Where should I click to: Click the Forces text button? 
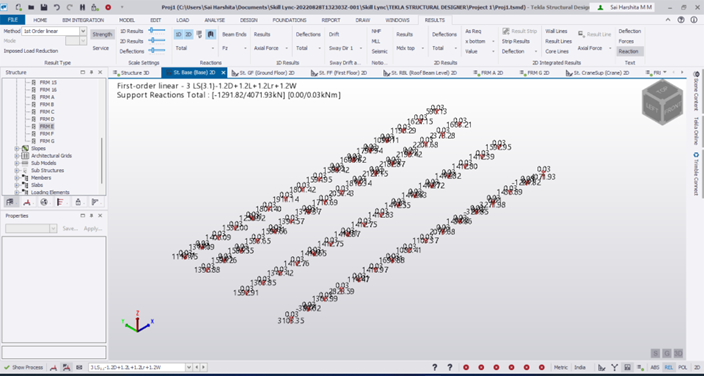click(x=626, y=41)
